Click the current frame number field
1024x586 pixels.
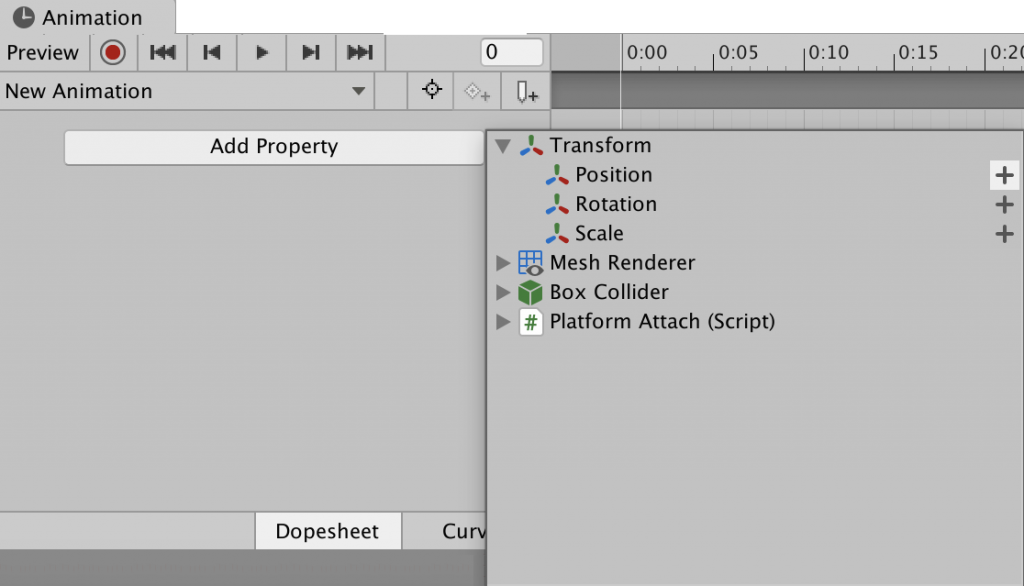coord(512,52)
